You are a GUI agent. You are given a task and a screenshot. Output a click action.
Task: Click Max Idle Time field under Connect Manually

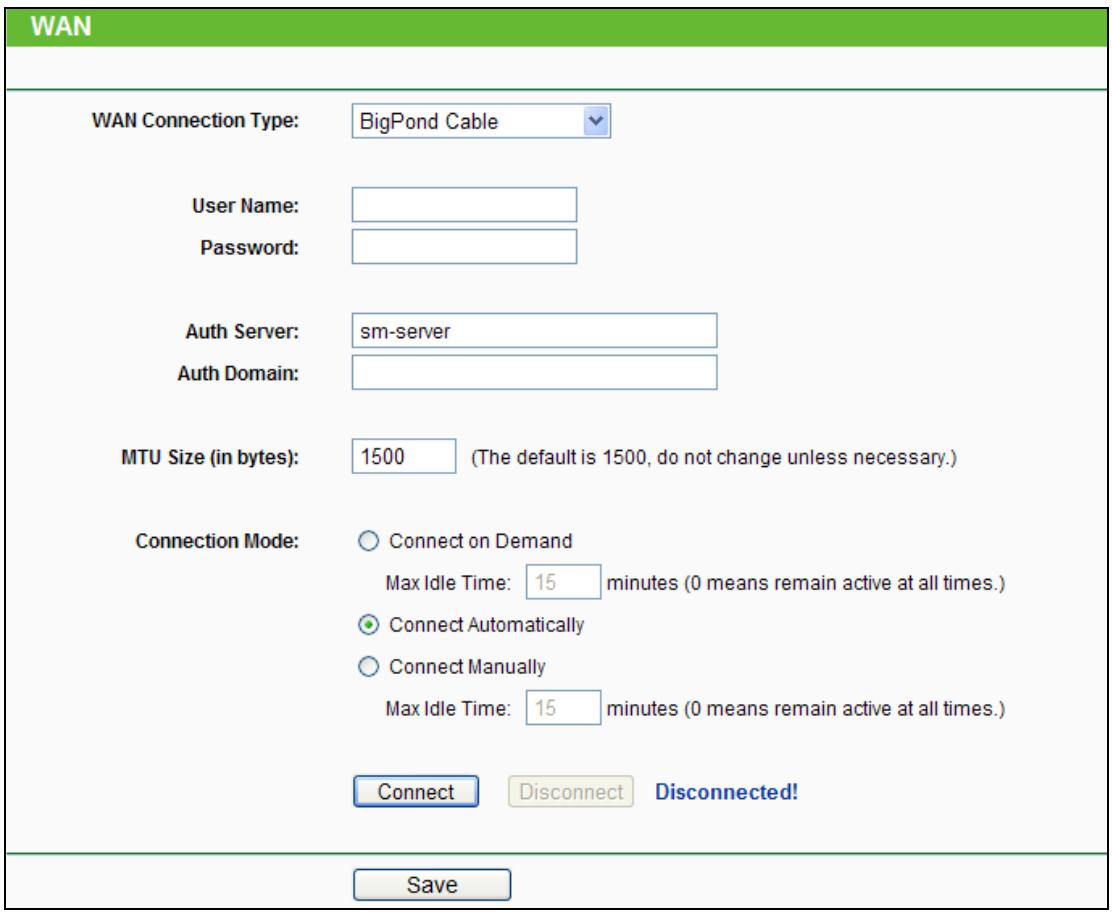(563, 708)
